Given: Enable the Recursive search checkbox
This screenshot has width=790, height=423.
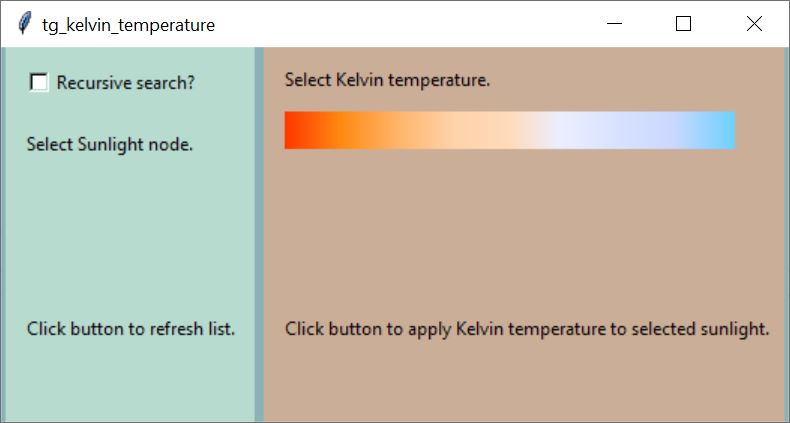Looking at the screenshot, I should click(x=39, y=82).
